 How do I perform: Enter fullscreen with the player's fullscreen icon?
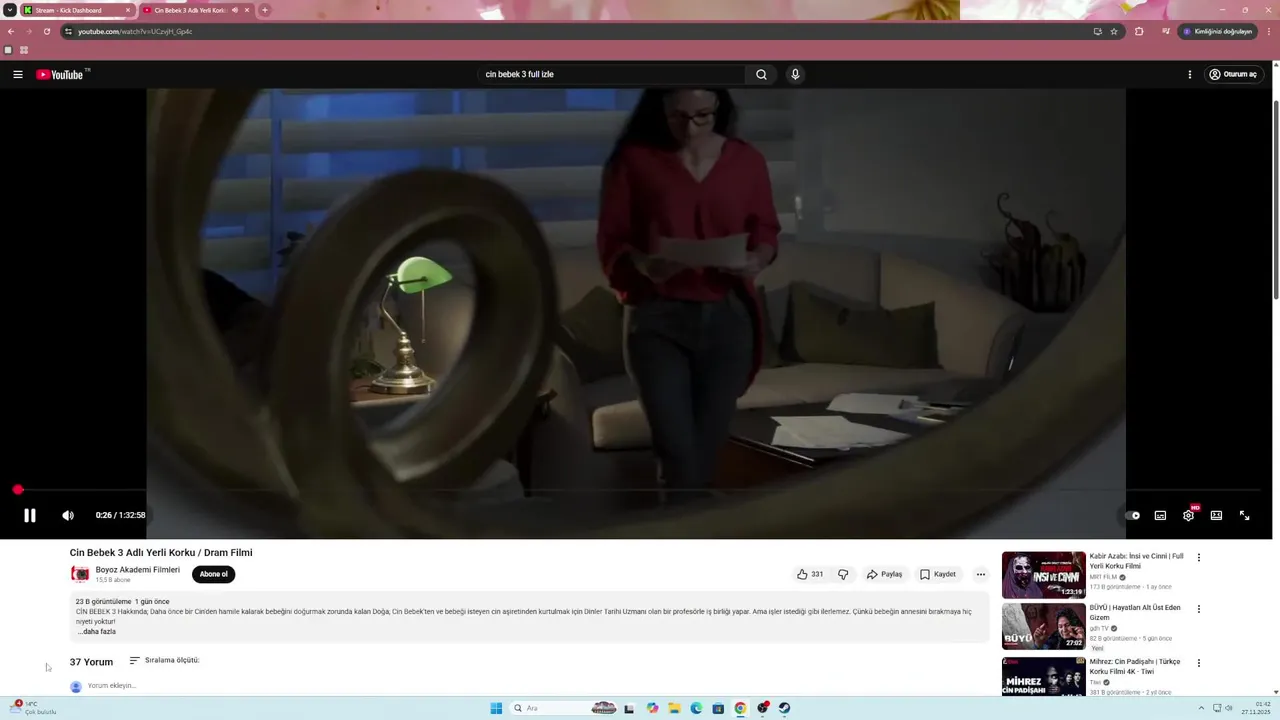coord(1245,515)
